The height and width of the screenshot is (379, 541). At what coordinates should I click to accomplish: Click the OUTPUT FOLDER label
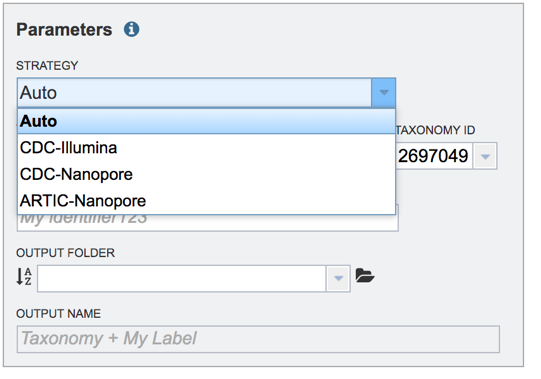tap(66, 253)
